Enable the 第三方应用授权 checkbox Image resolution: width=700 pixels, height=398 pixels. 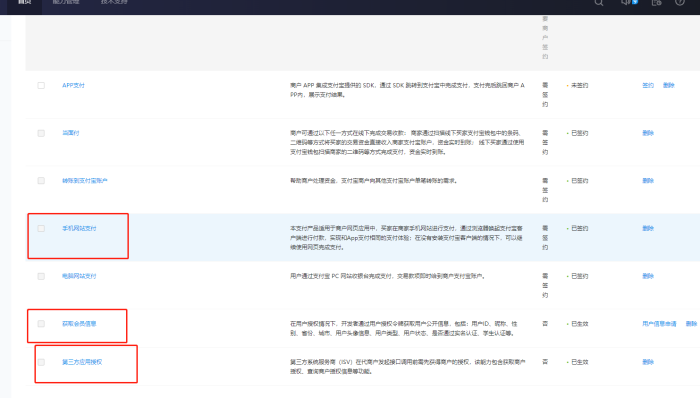click(41, 362)
